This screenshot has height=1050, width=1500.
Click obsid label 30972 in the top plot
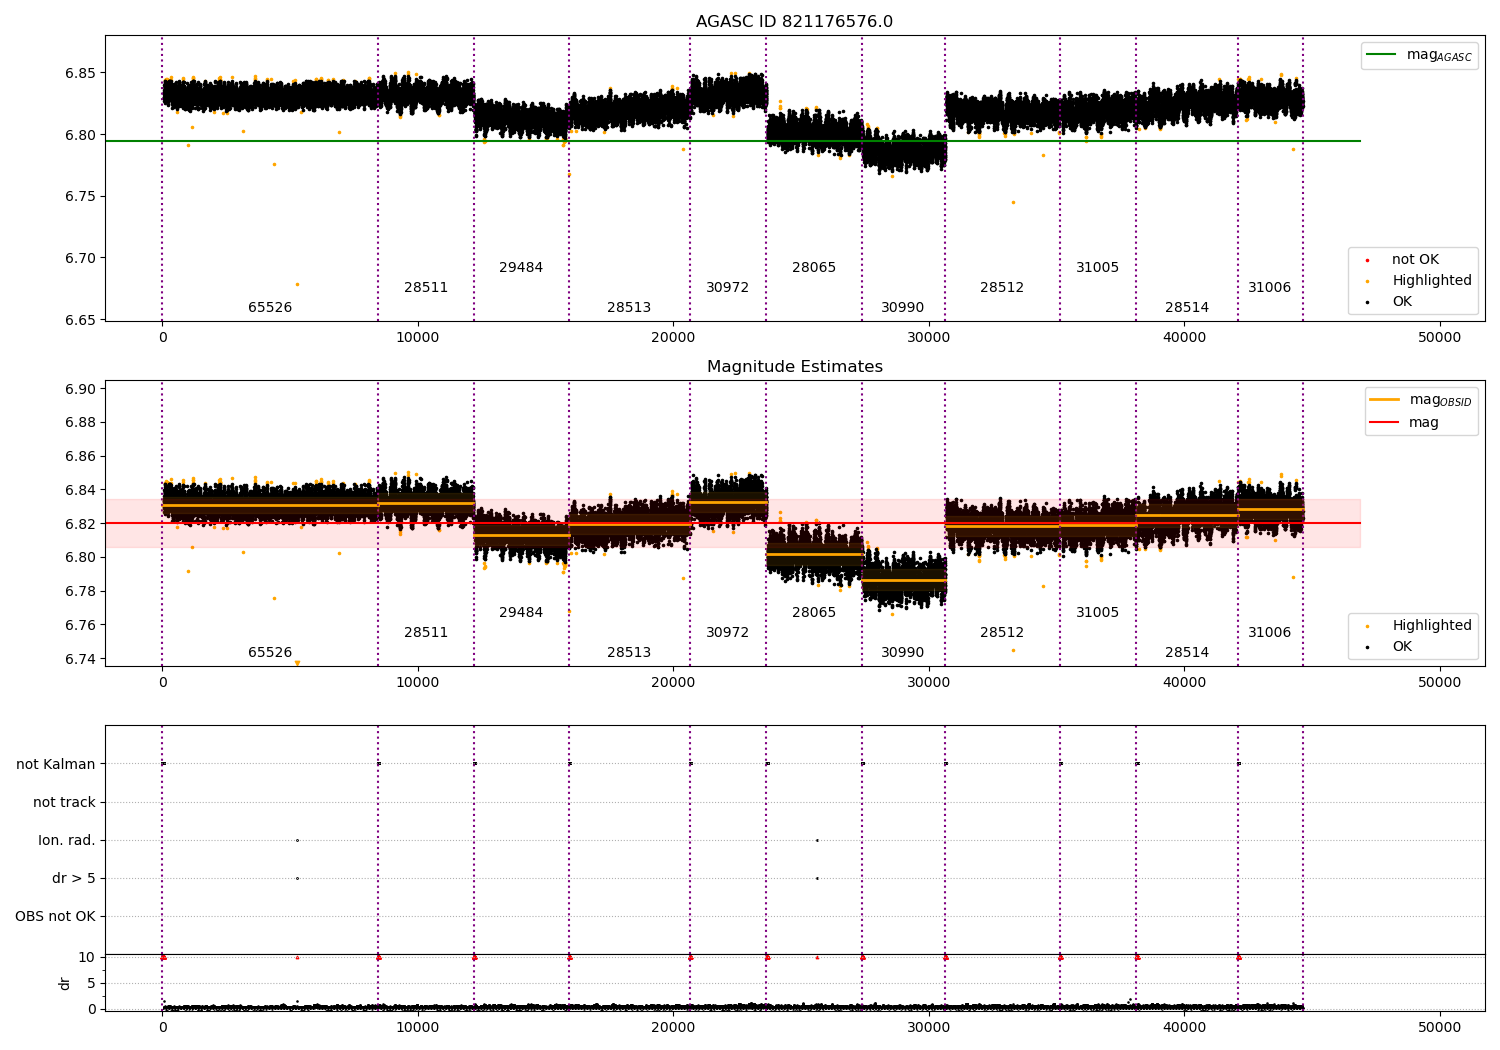727,288
